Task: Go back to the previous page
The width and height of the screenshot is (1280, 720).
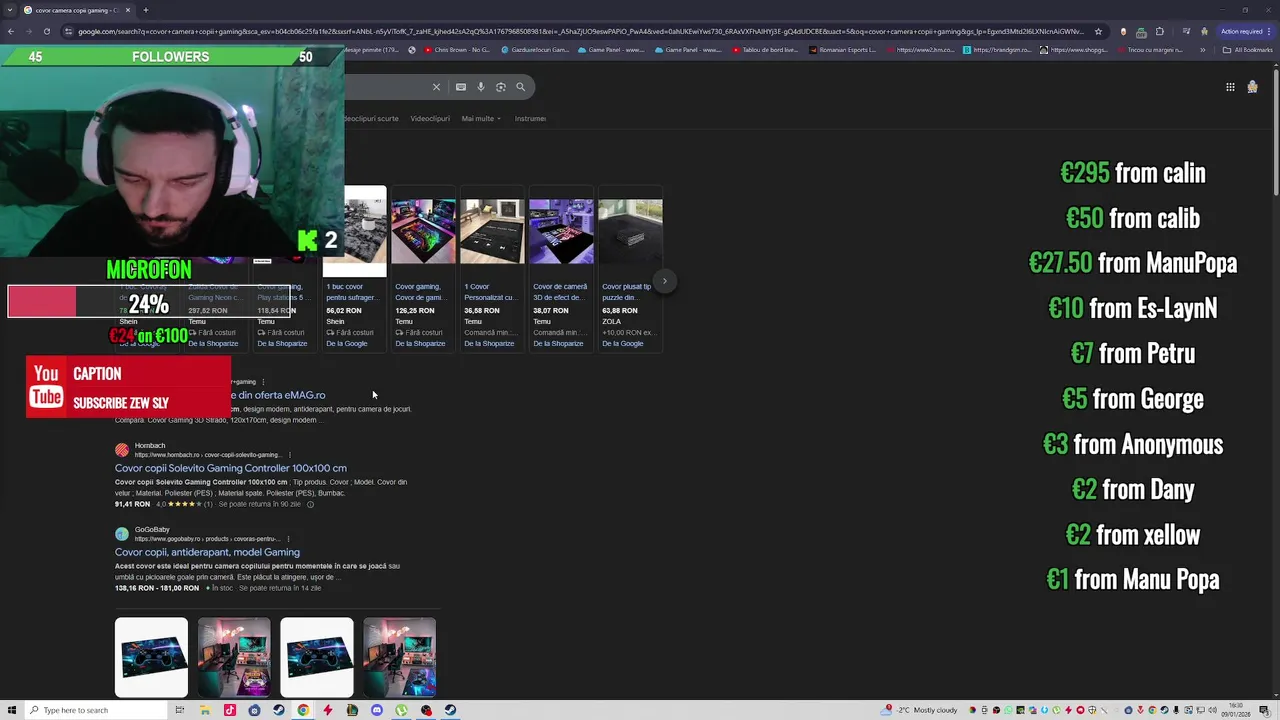Action: [10, 31]
